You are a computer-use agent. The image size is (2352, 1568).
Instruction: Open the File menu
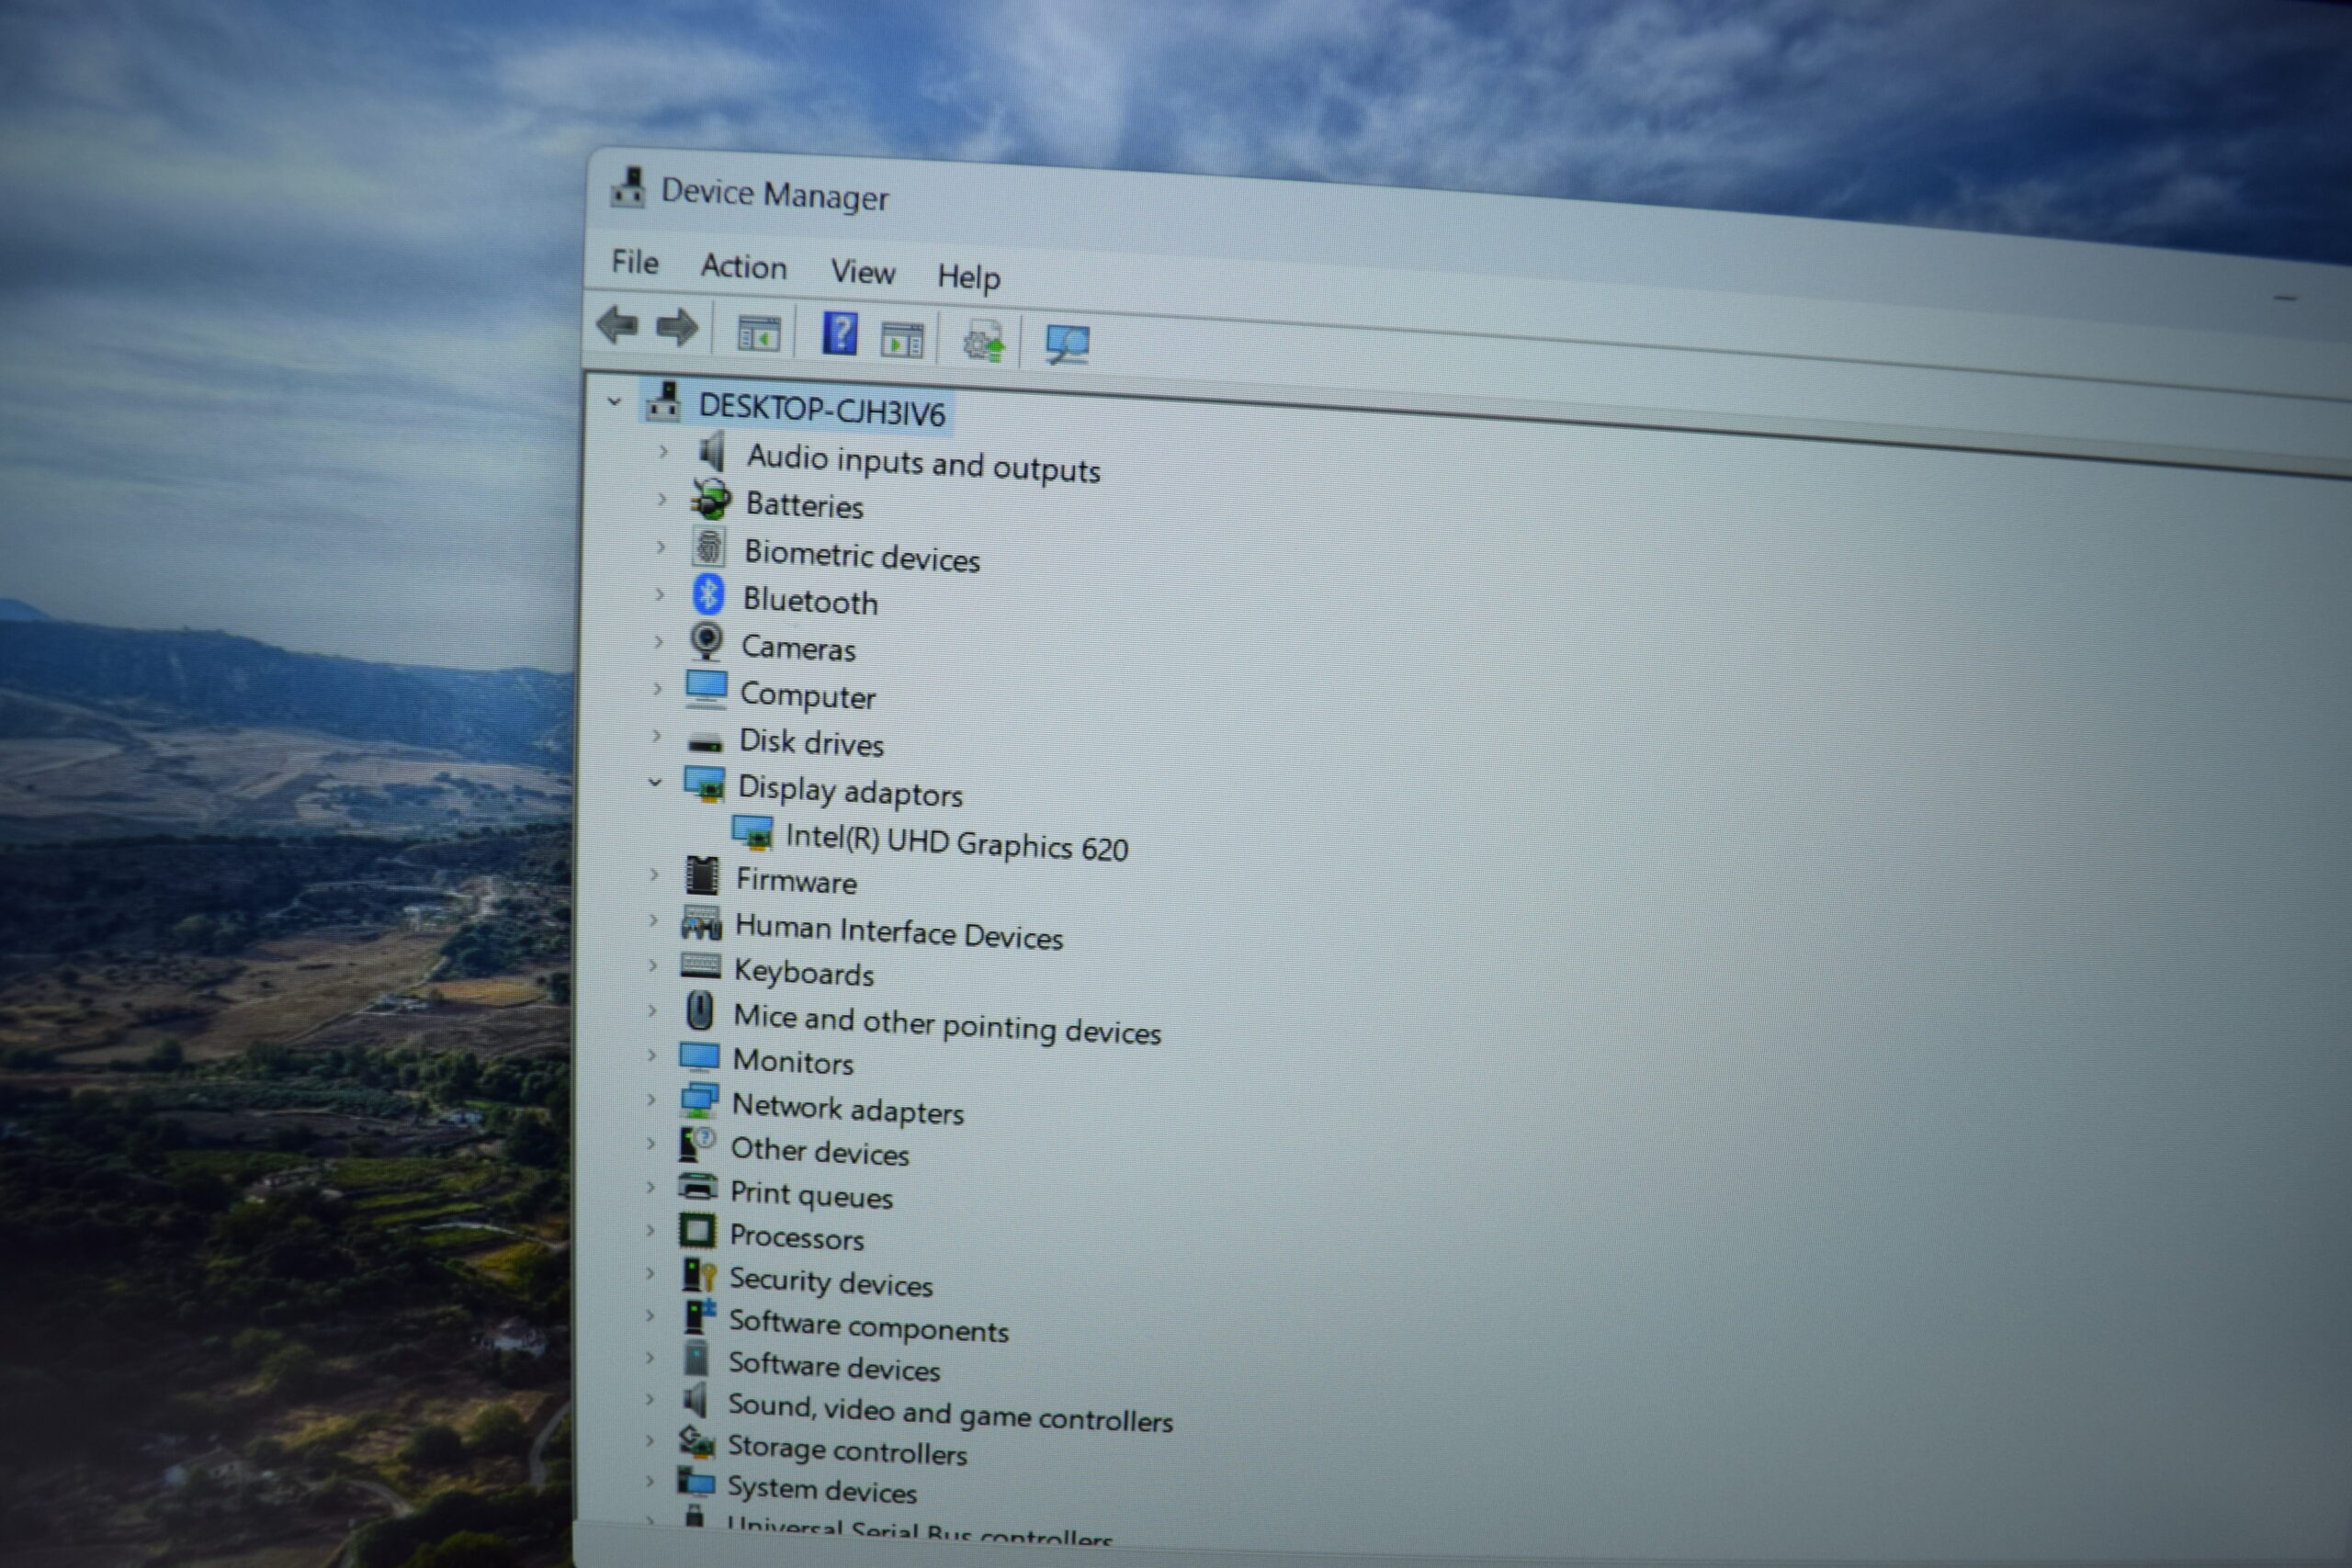click(x=635, y=262)
